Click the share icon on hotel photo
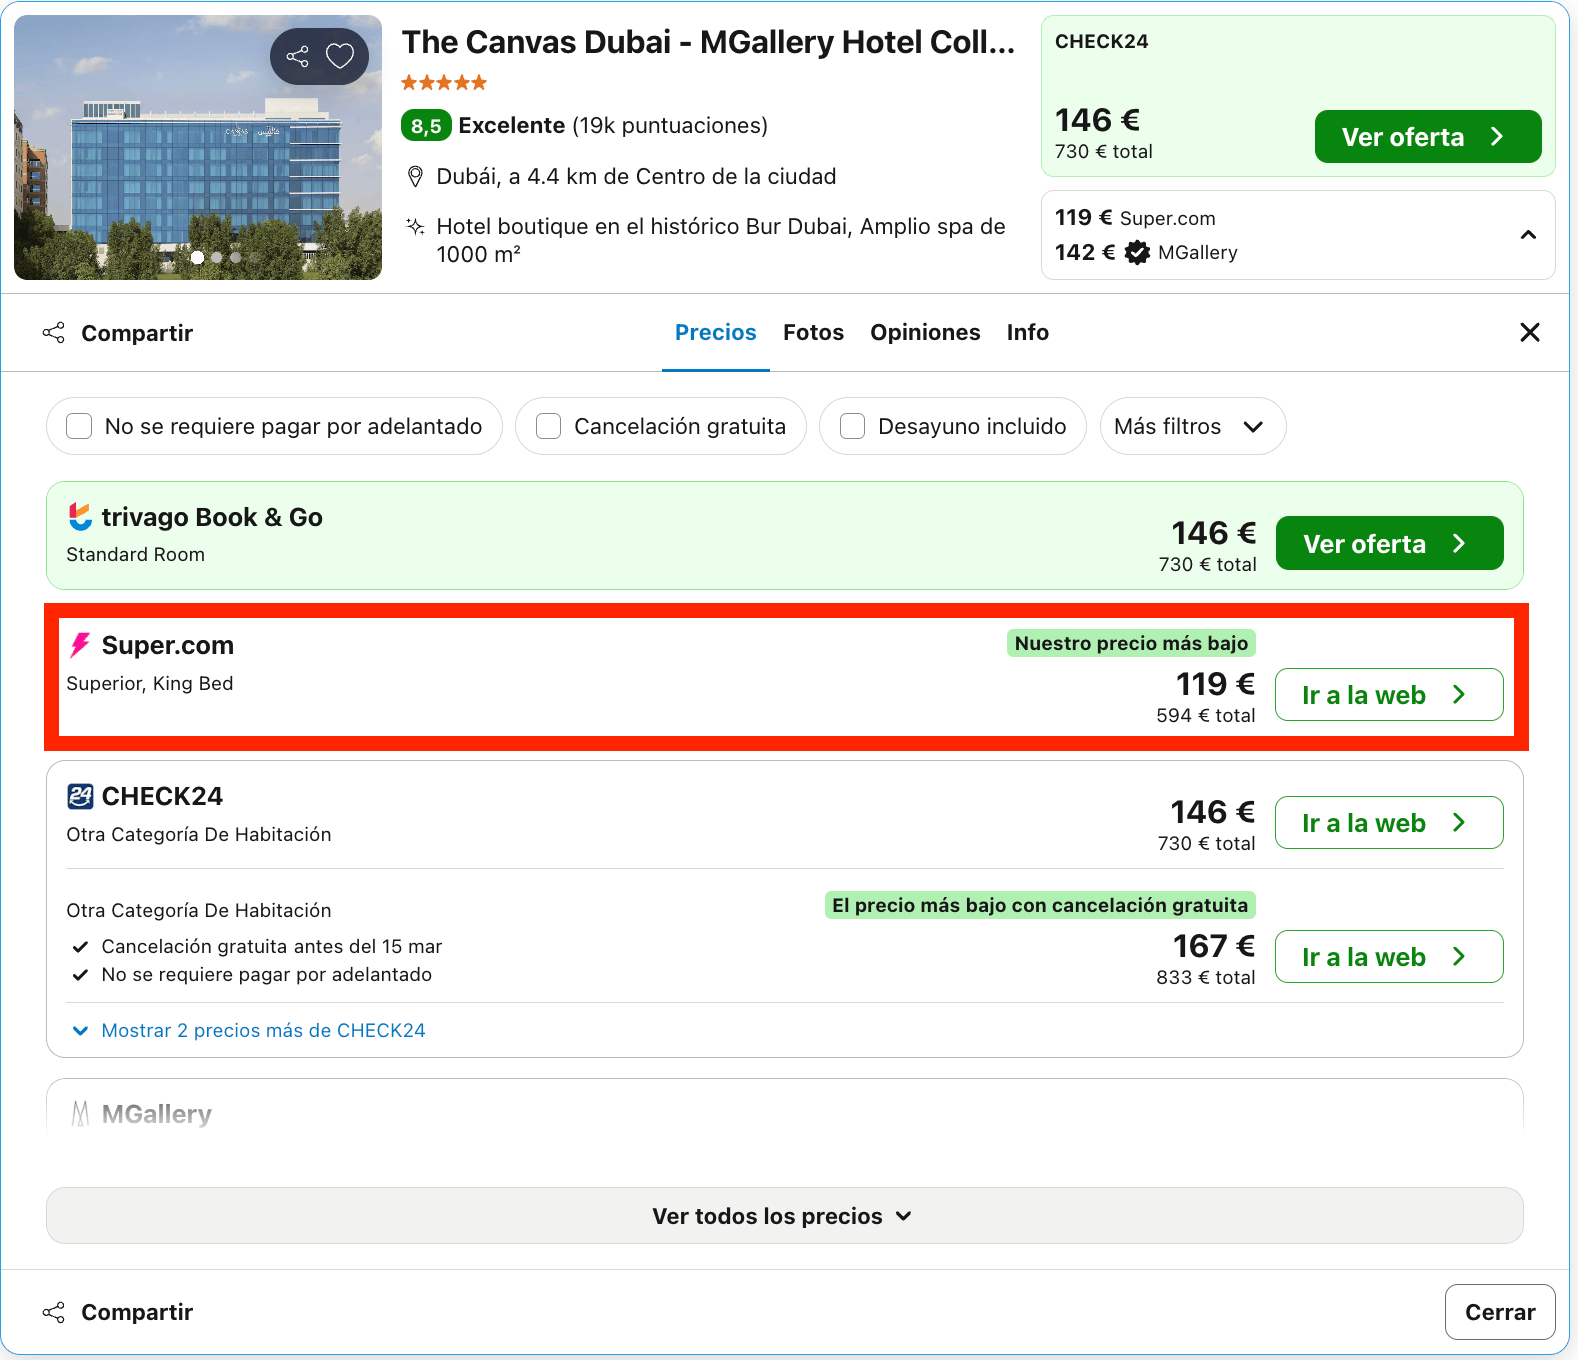This screenshot has height=1360, width=1578. coord(297,56)
